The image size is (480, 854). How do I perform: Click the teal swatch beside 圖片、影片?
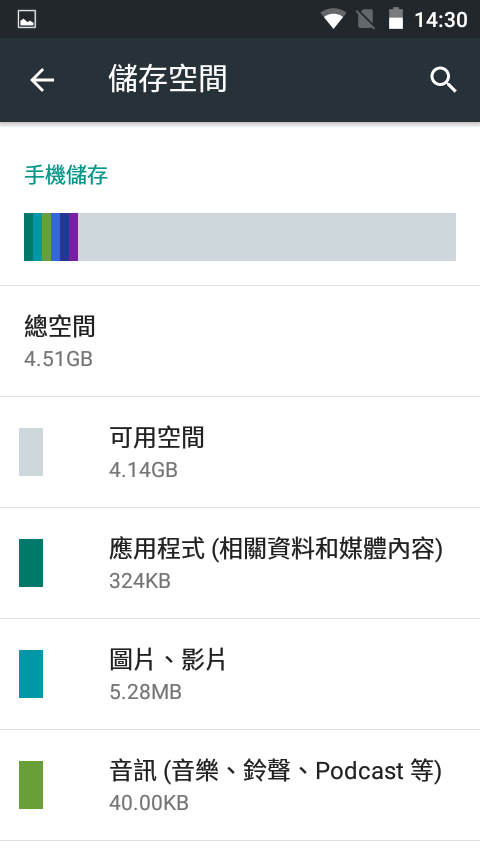pos(31,674)
